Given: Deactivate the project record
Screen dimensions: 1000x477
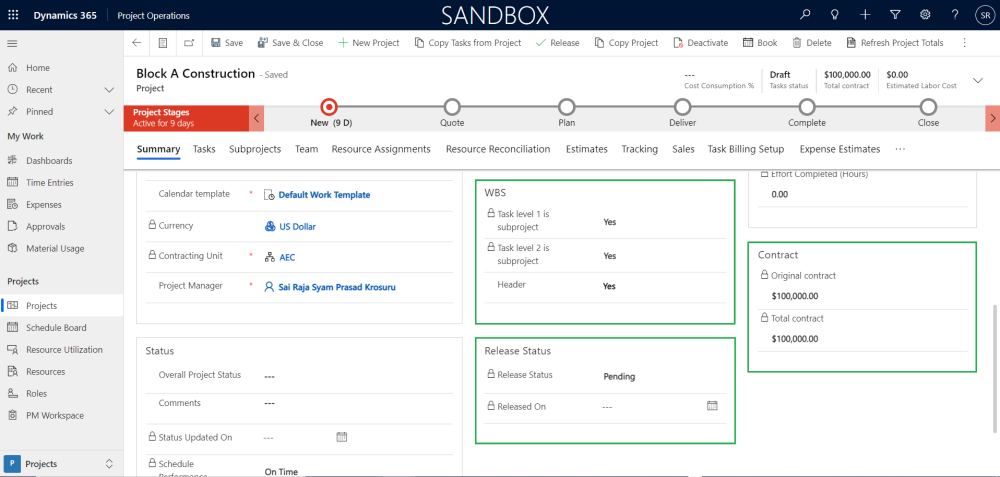Looking at the screenshot, I should [x=700, y=43].
